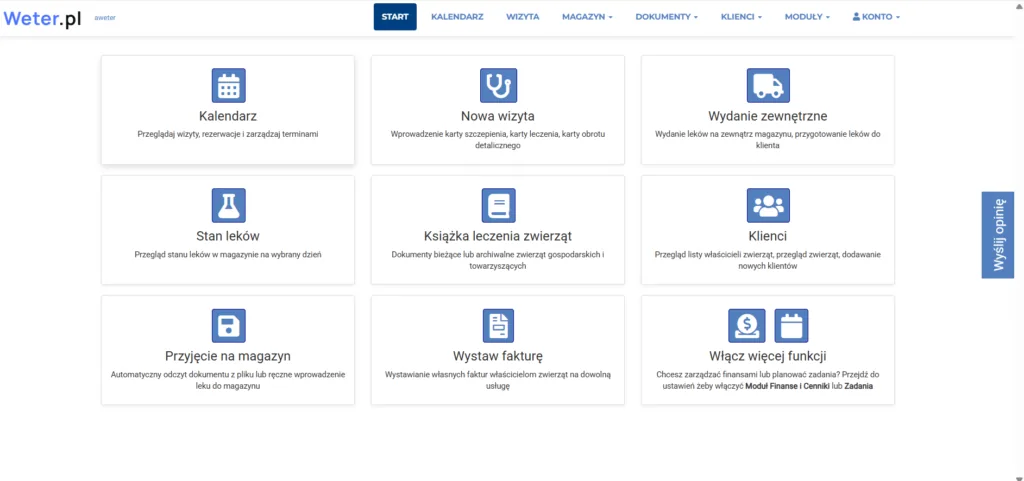This screenshot has width=1024, height=481.
Task: Click the invoice document icon for Wystaw fakturę
Action: pos(498,326)
